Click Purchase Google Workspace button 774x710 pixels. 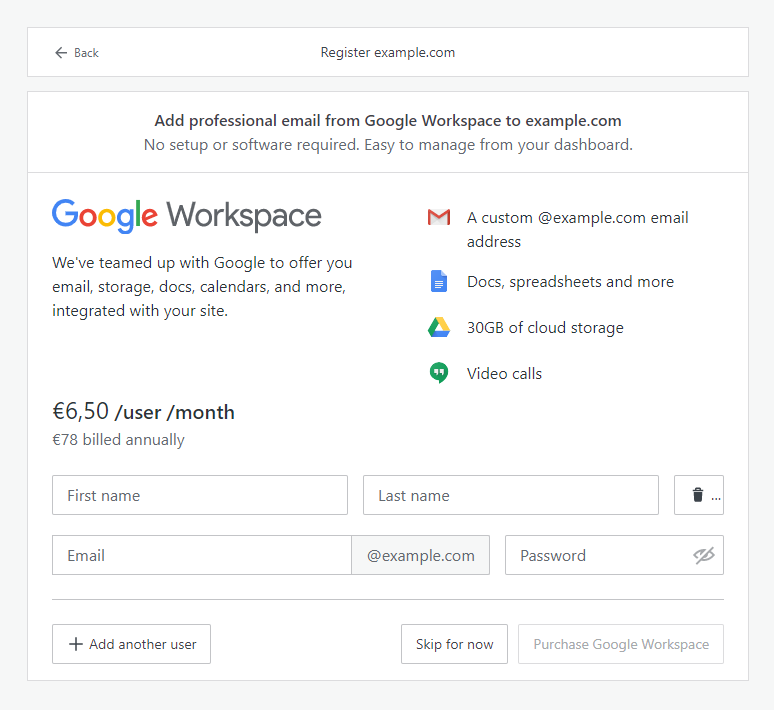click(621, 644)
